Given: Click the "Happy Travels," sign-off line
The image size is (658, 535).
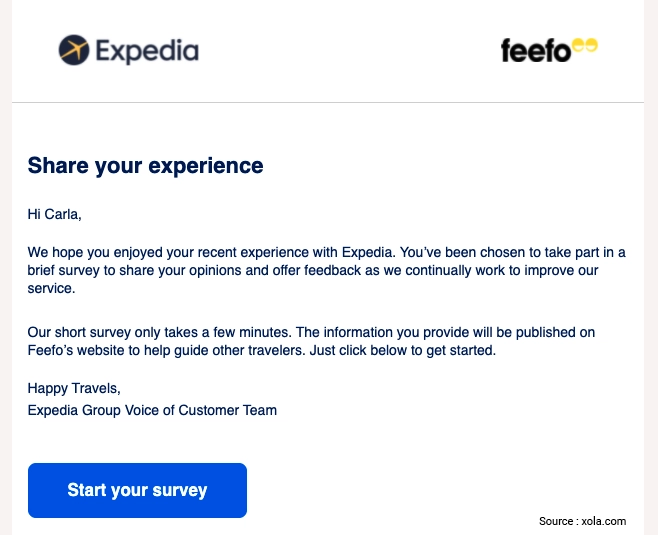Looking at the screenshot, I should tap(74, 389).
